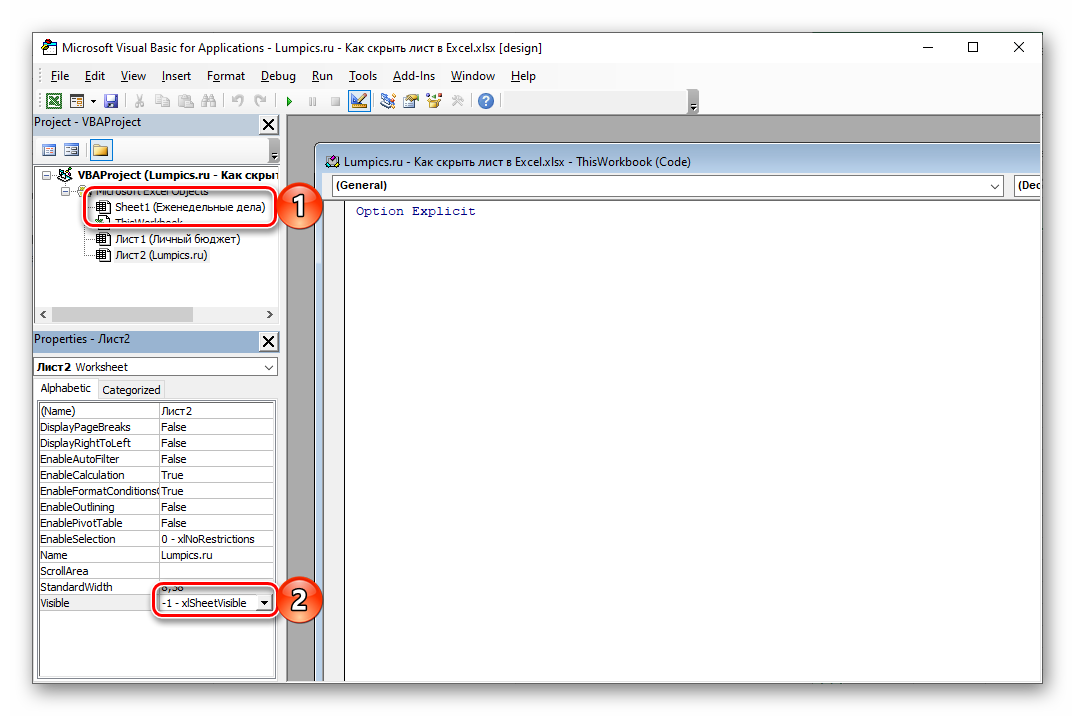Click the View Microsoft Excel icon
Viewport: 1075px width, 716px height.
coord(53,101)
